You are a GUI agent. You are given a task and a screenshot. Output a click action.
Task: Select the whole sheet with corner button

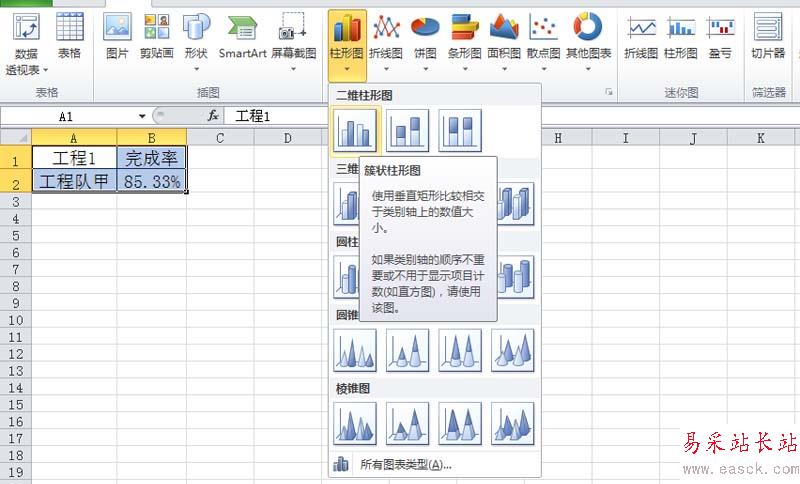[x=16, y=138]
